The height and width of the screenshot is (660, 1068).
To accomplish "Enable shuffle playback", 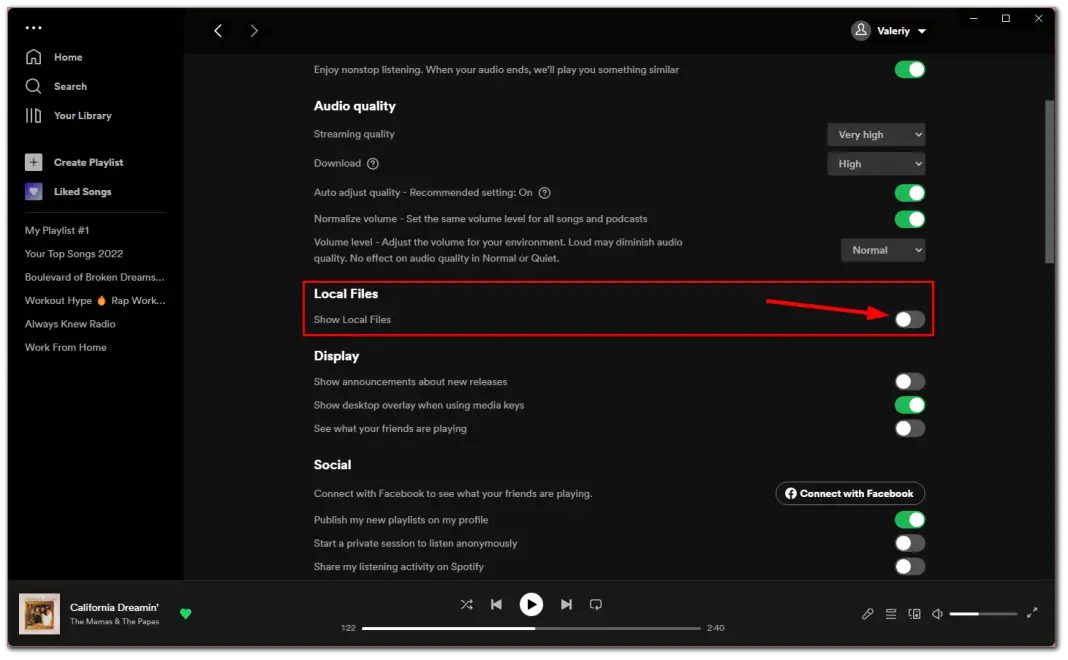I will pos(466,604).
